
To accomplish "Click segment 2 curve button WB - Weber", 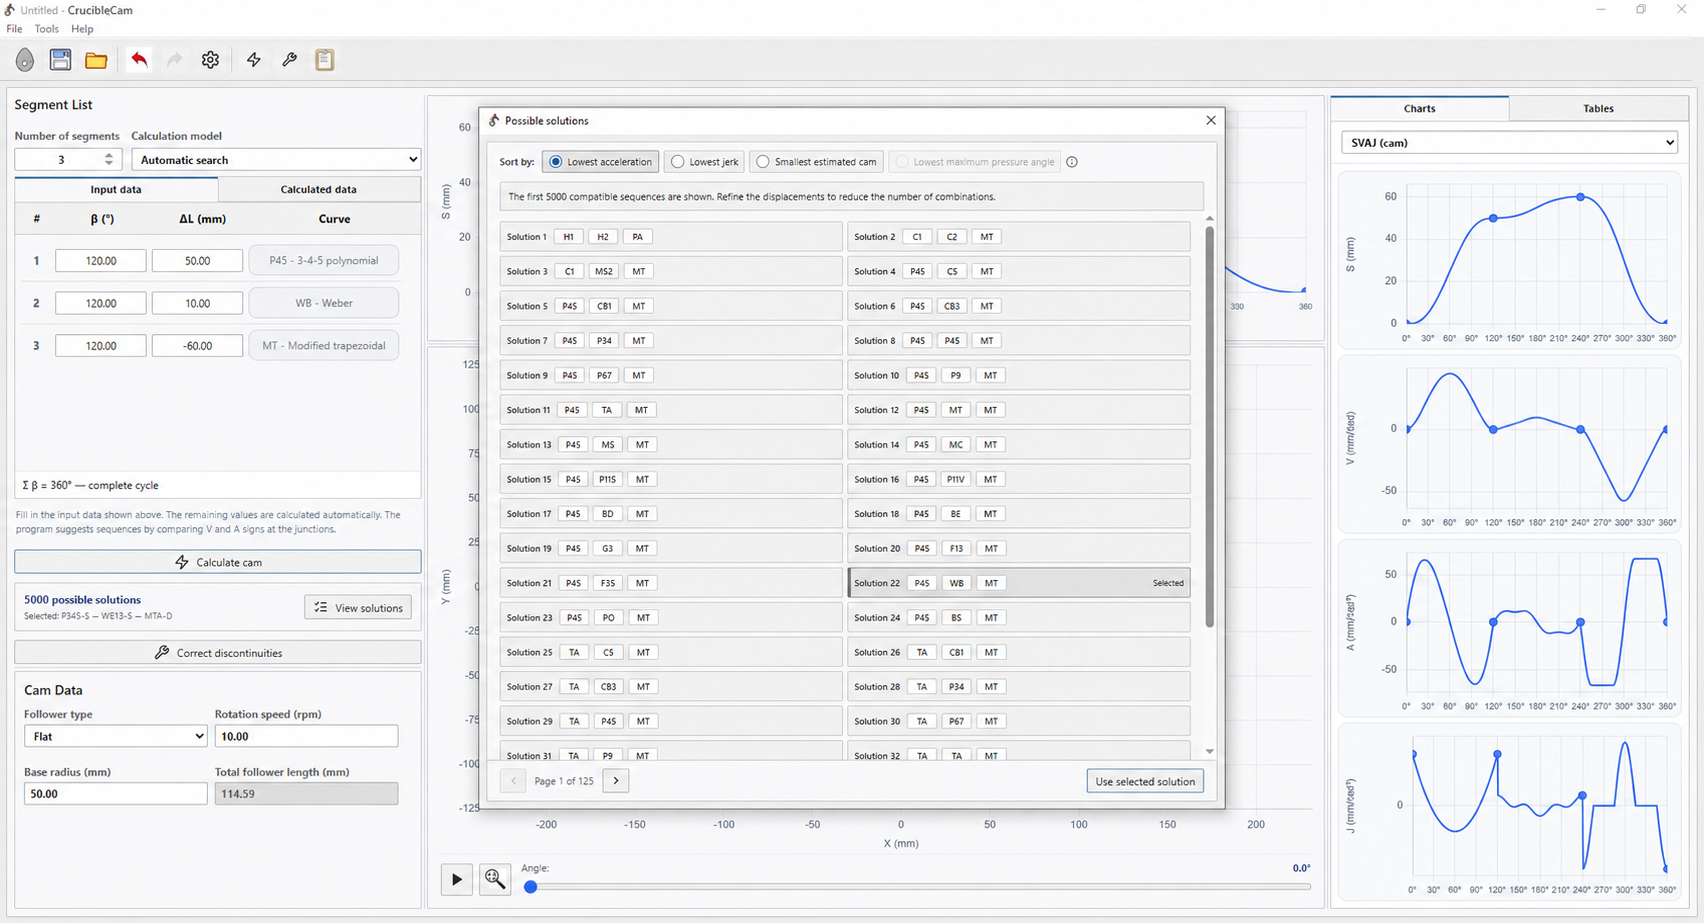I will [x=324, y=303].
